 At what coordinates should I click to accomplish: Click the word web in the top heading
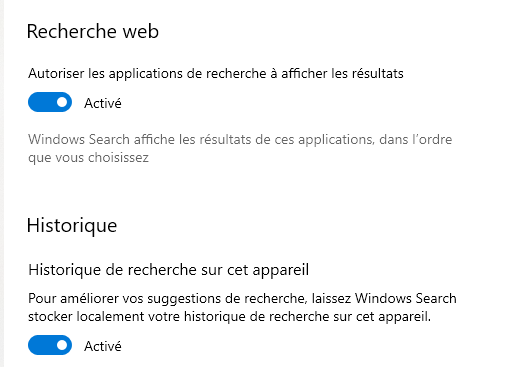click(140, 31)
